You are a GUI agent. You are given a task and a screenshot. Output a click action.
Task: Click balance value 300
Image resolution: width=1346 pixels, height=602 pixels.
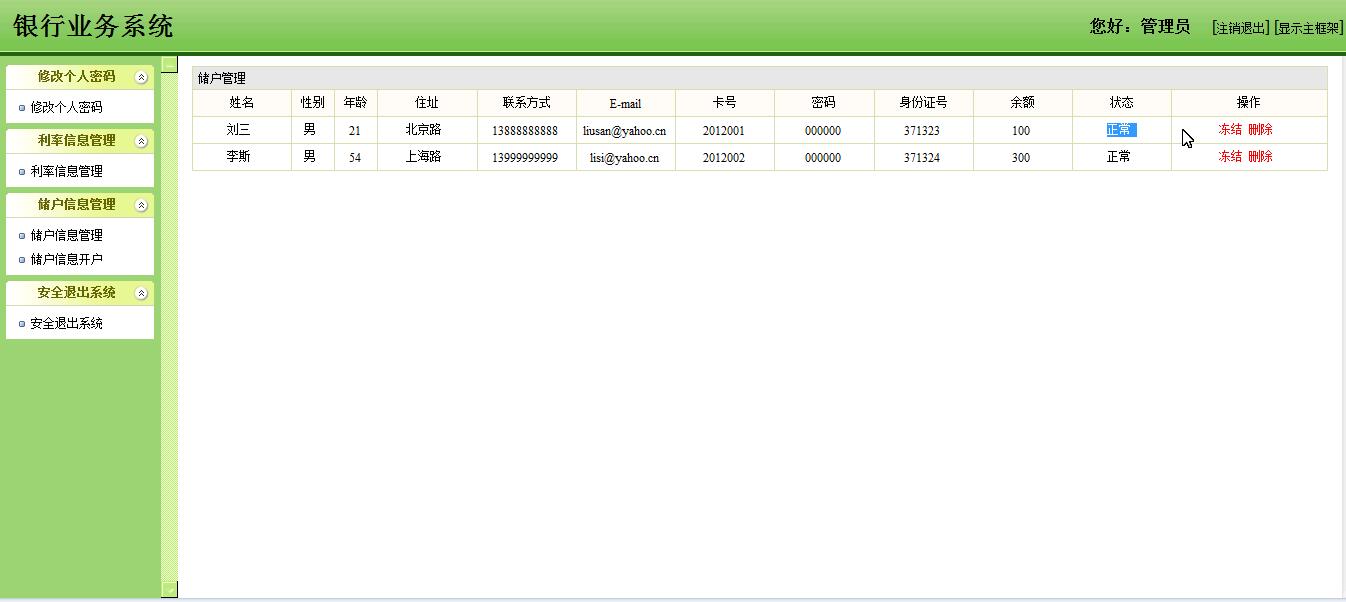1021,158
